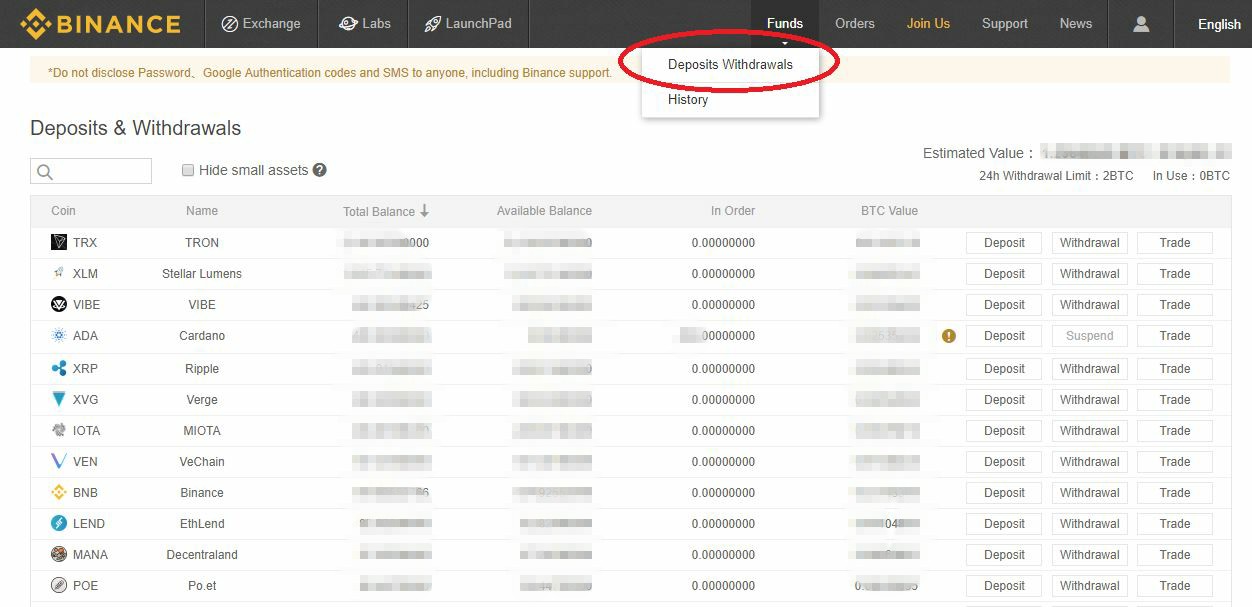Click Withdrawal button for POE

(x=1090, y=586)
